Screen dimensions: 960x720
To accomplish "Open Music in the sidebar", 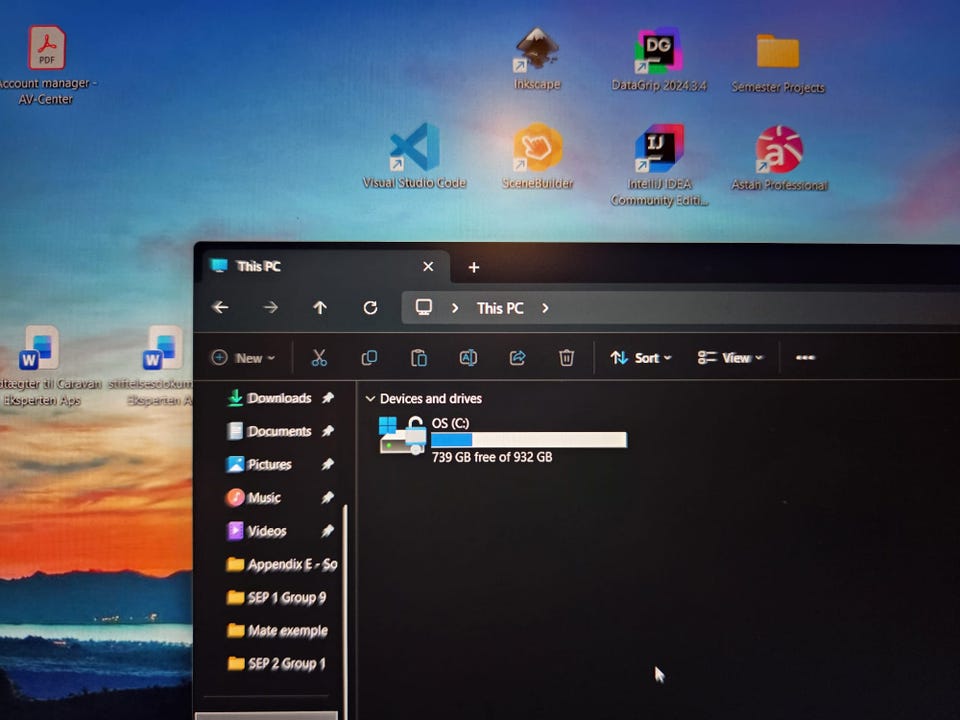I will coord(264,497).
